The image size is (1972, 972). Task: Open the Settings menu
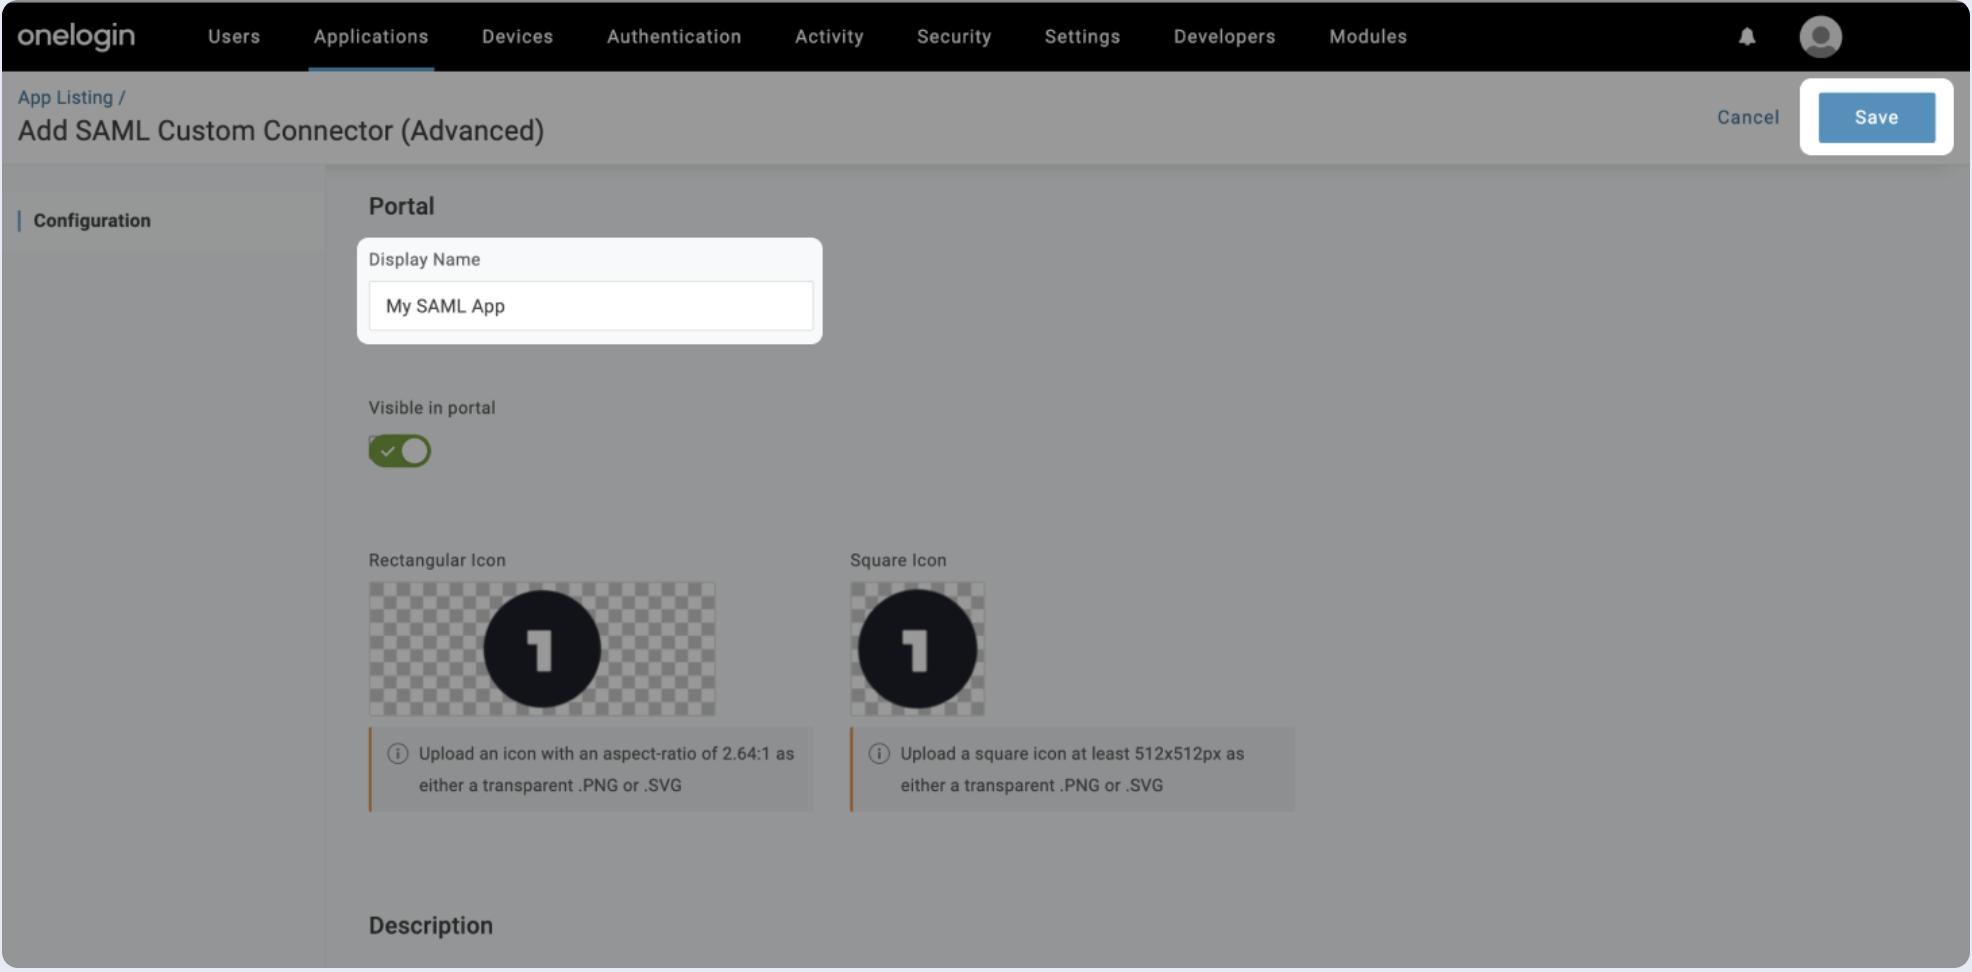point(1082,37)
